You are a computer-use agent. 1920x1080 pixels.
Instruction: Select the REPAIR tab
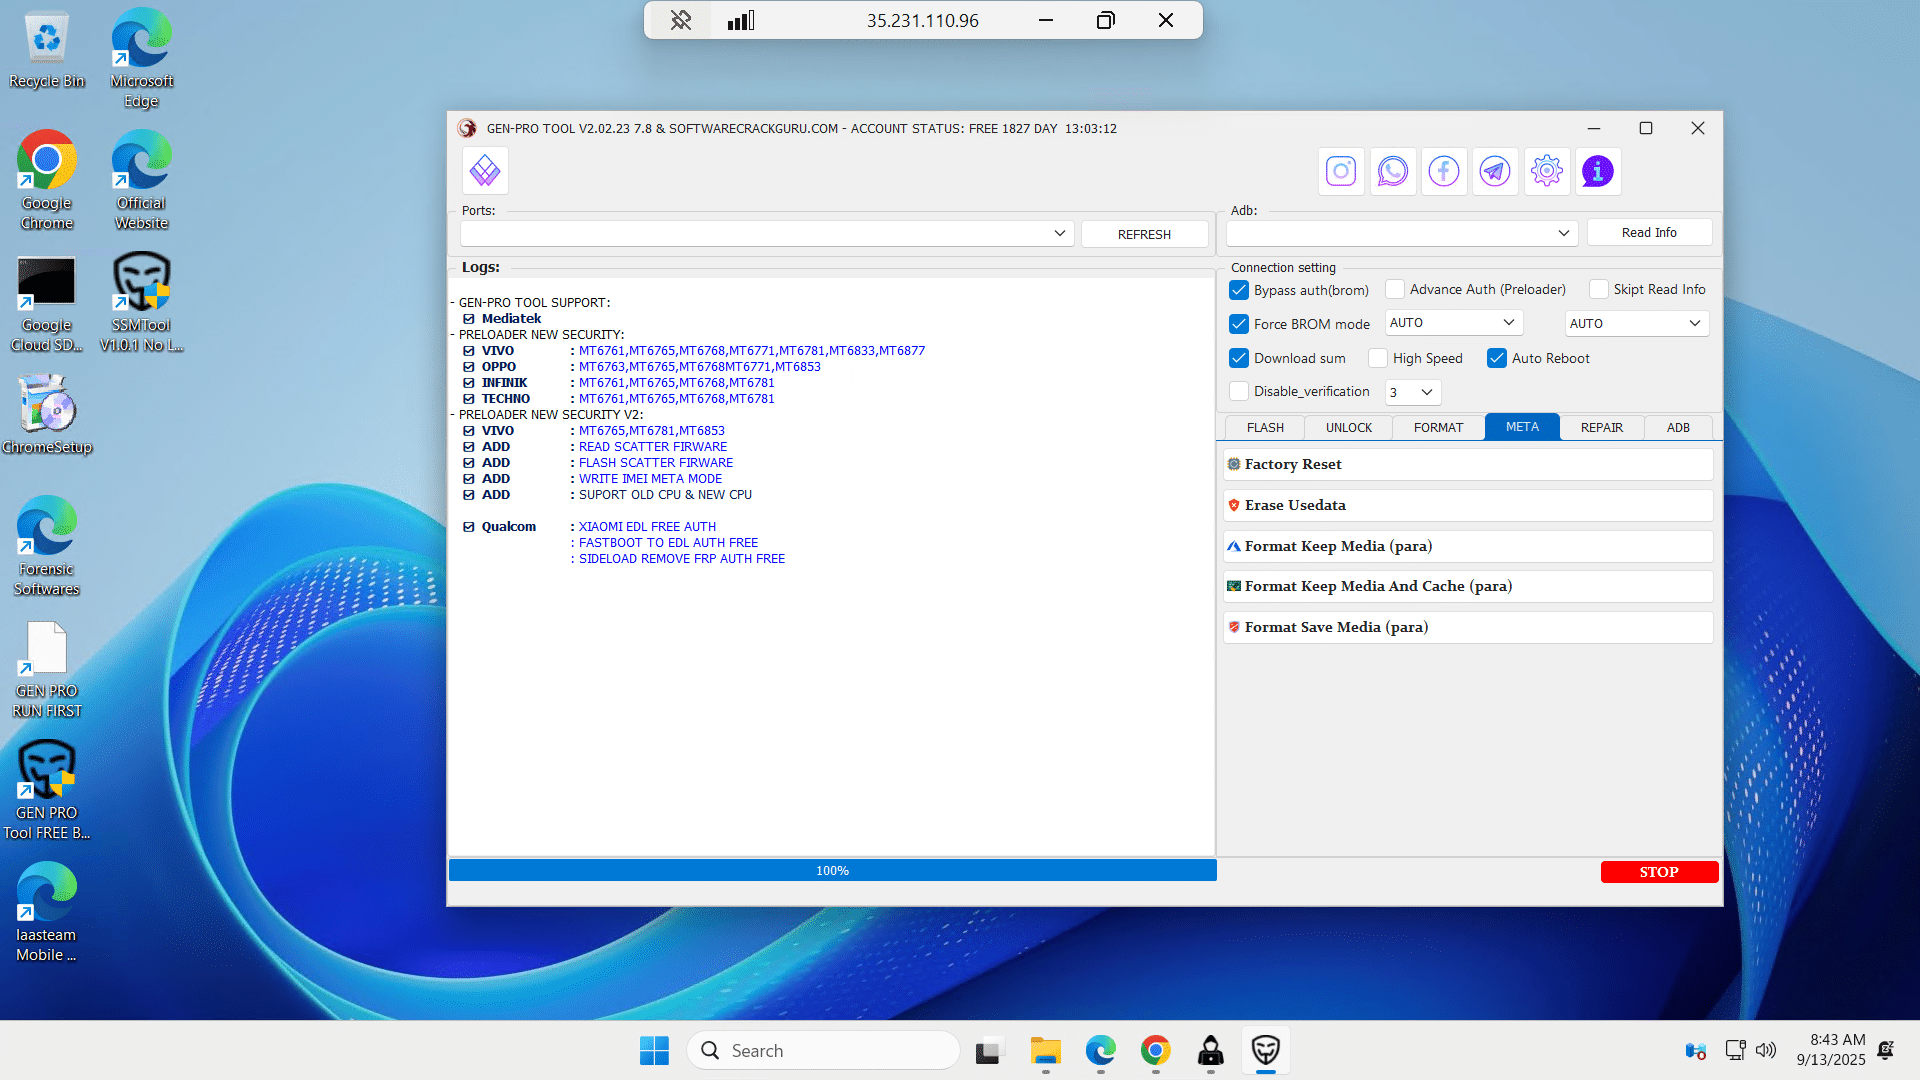tap(1601, 427)
